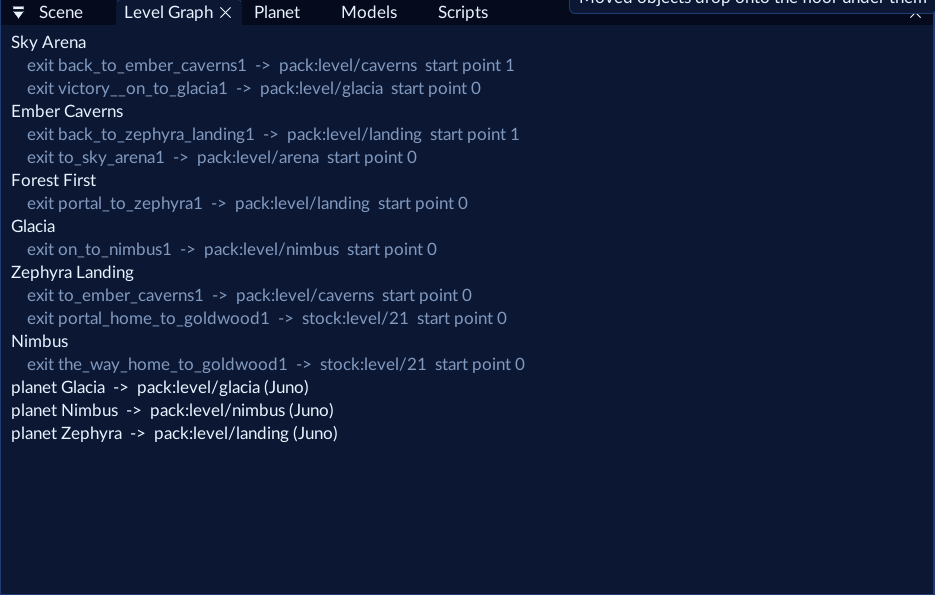Dismiss the notification at top right
The height and width of the screenshot is (595, 935).
(915, 14)
